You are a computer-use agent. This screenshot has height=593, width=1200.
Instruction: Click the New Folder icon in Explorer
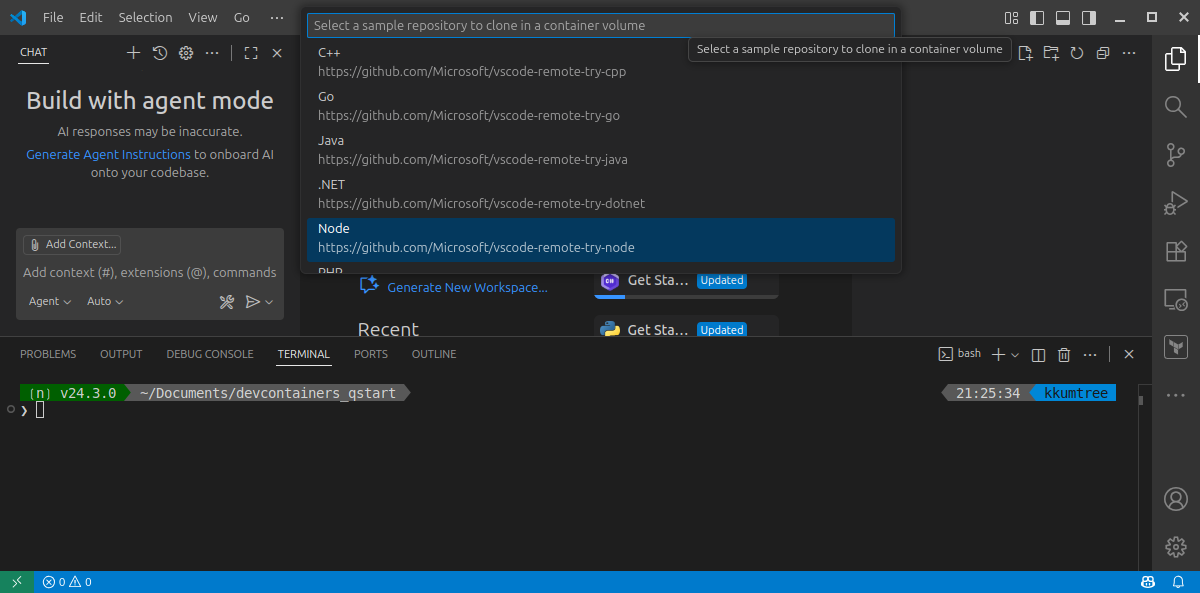1051,53
